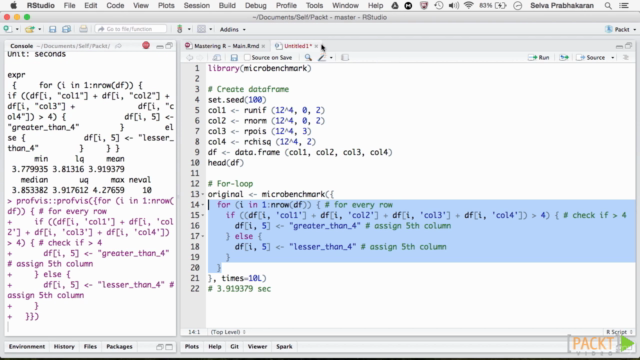Run the selected lines
Image resolution: width=640 pixels, height=360 pixels.
[x=539, y=58]
